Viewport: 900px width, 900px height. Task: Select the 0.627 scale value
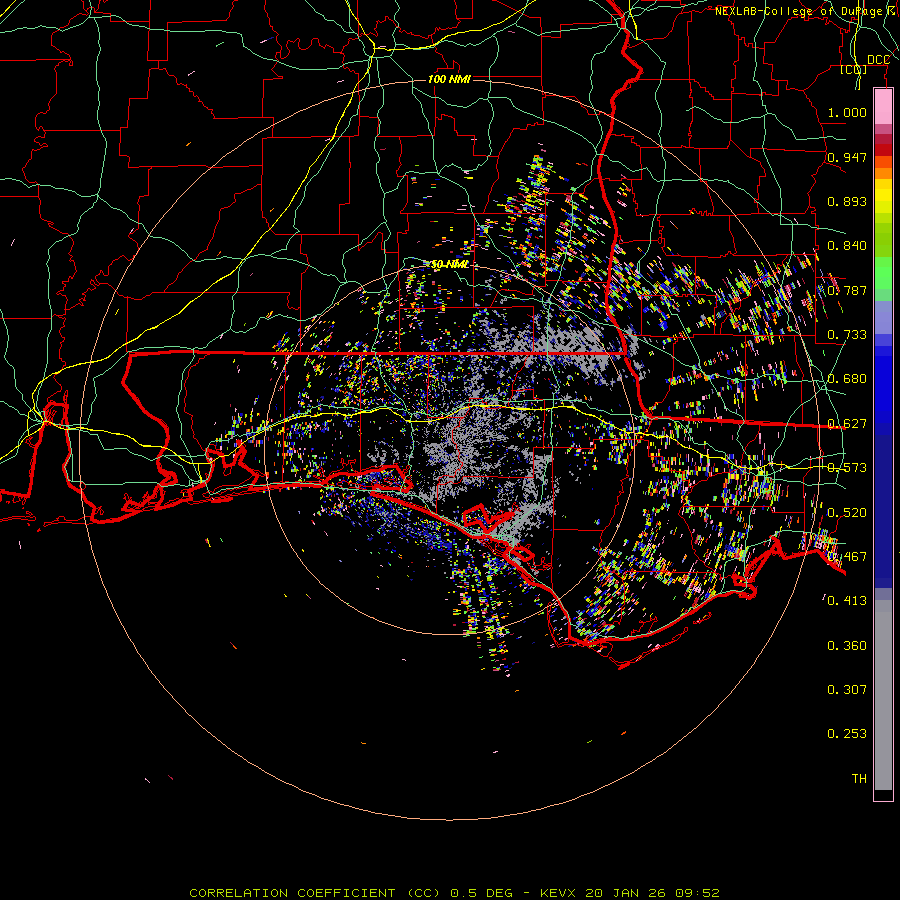click(x=847, y=424)
